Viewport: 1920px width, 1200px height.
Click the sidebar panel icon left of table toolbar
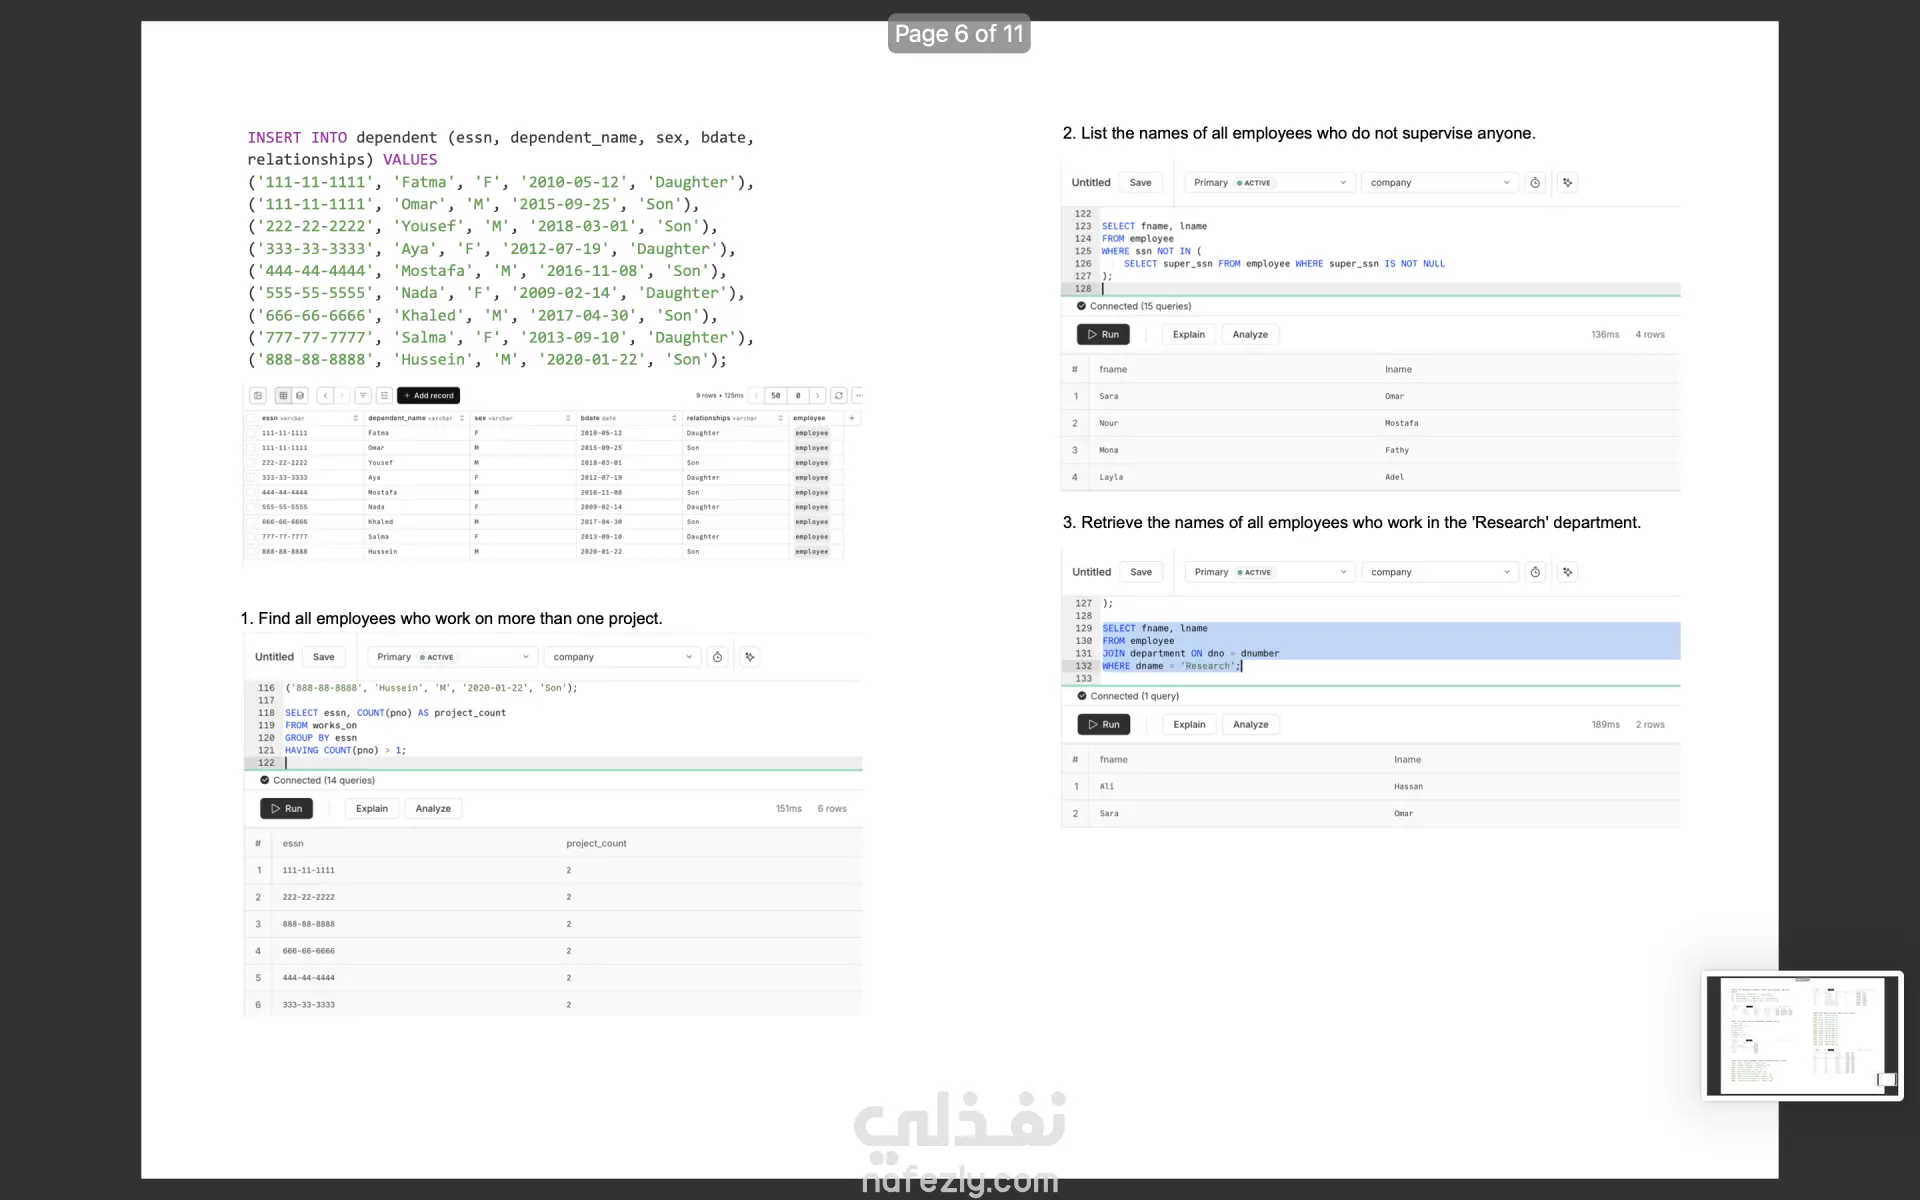pyautogui.click(x=258, y=395)
